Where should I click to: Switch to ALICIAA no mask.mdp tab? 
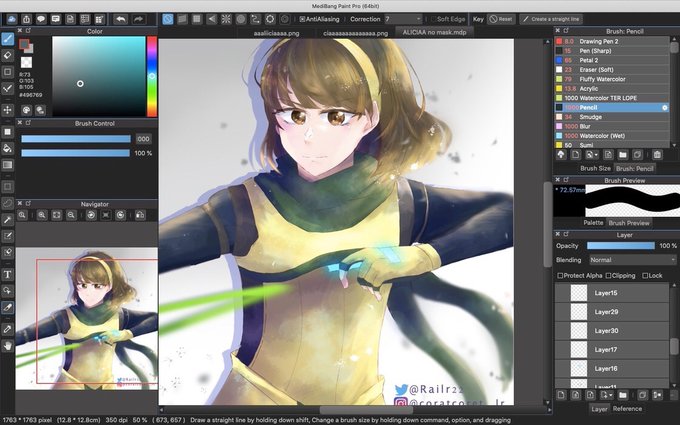click(434, 33)
